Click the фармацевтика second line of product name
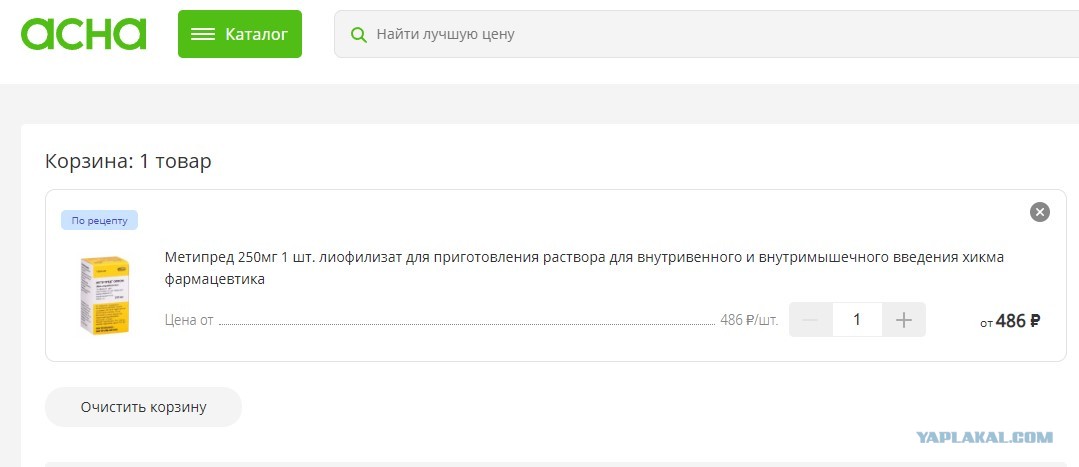The image size is (1079, 467). click(x=215, y=280)
